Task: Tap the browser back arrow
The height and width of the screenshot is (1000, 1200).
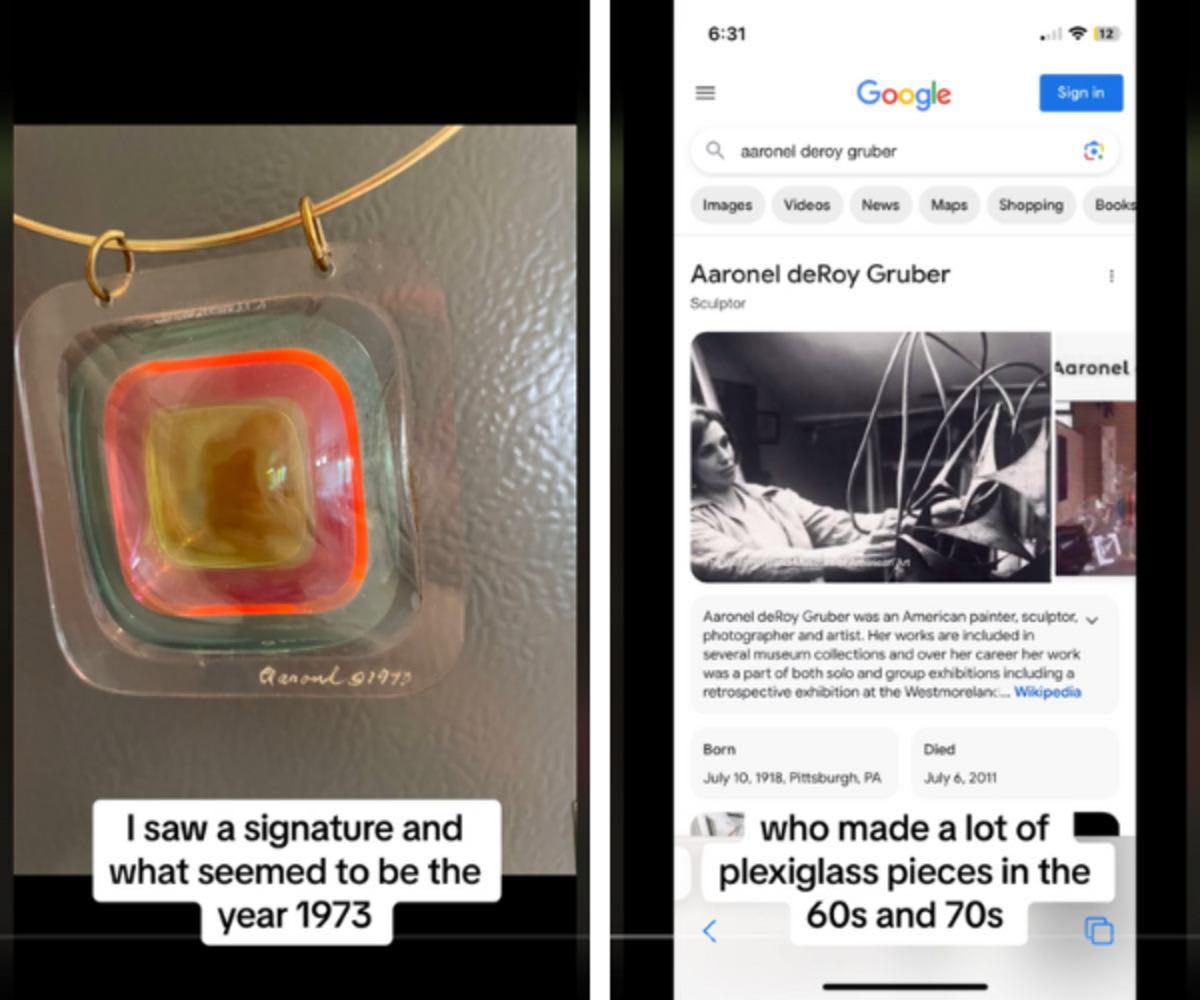Action: [x=709, y=931]
